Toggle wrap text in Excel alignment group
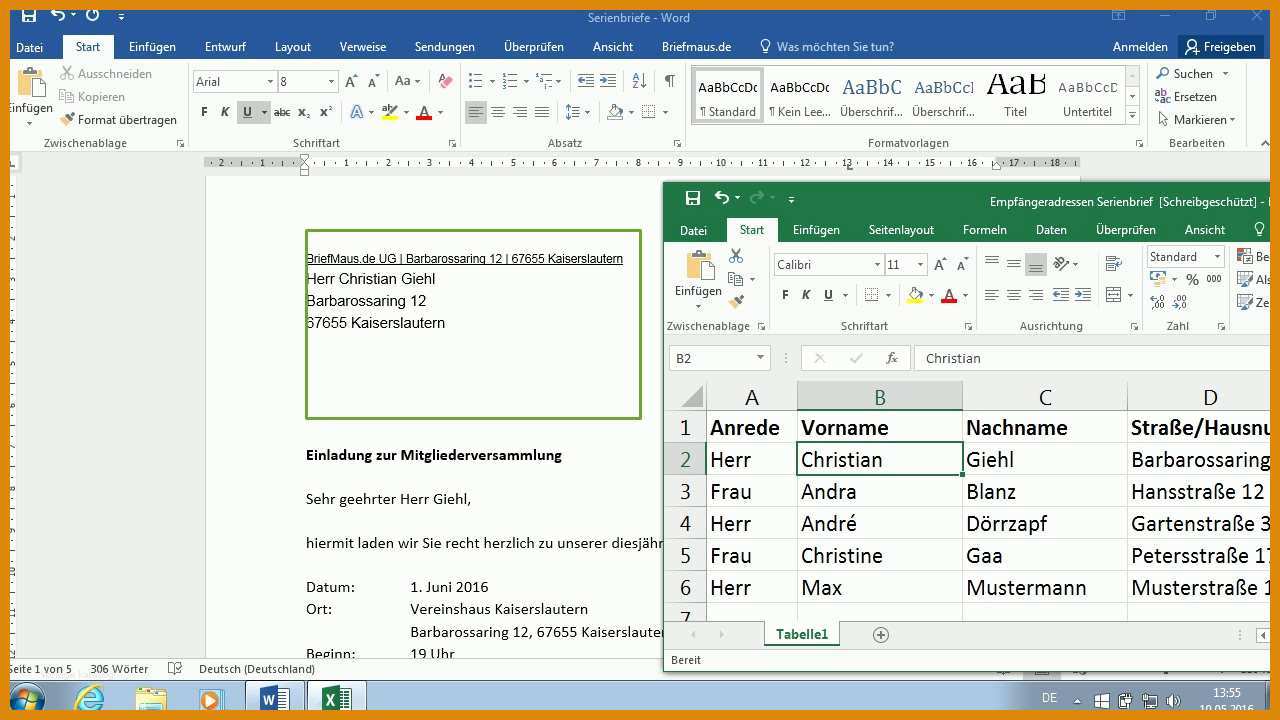 pyautogui.click(x=1113, y=264)
